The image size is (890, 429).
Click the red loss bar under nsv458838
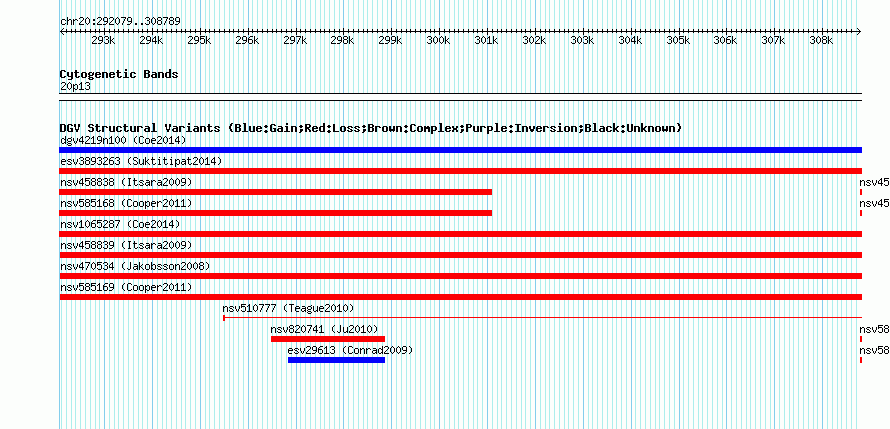coord(276,192)
